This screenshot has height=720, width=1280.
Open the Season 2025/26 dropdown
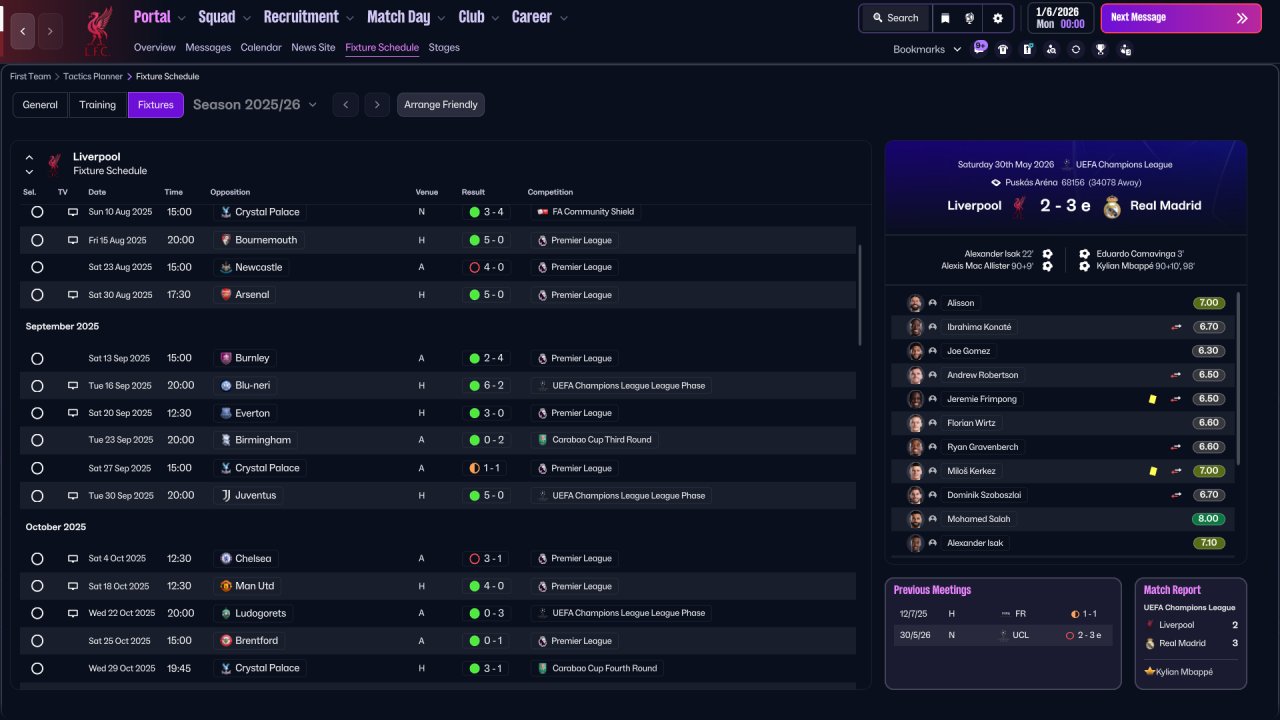(255, 105)
